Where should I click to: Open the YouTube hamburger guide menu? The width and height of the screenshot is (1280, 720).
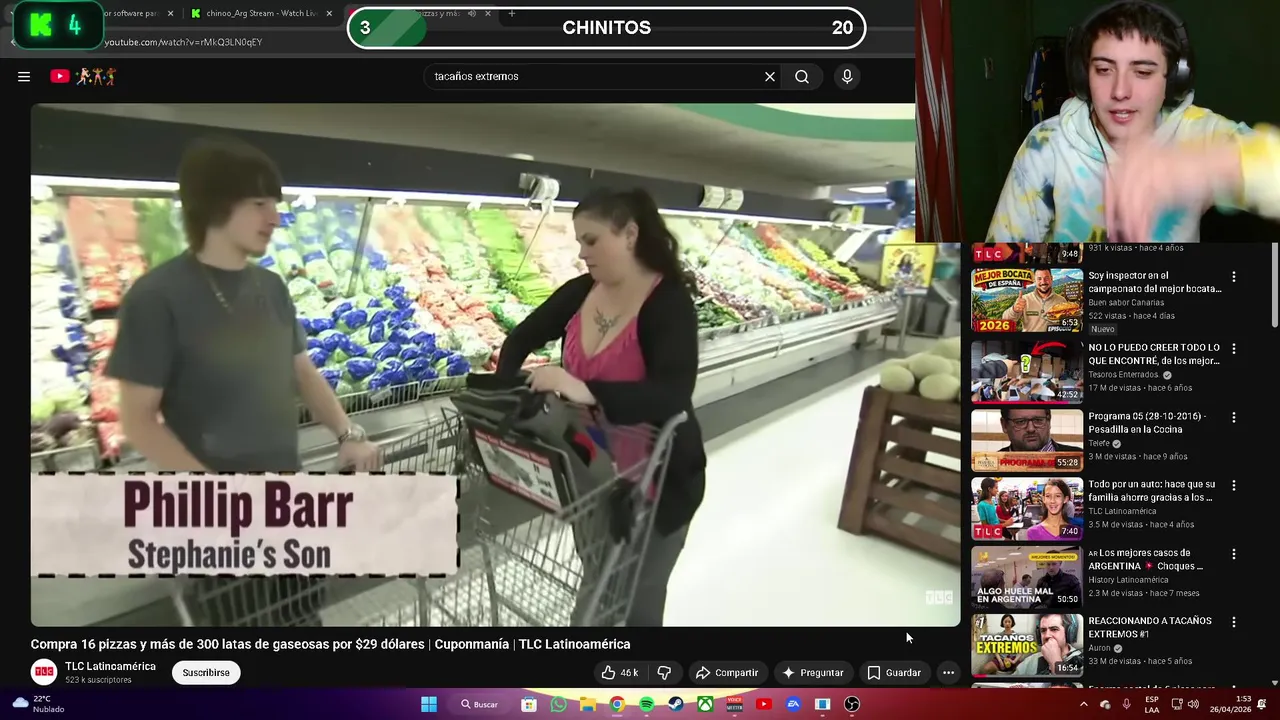[x=24, y=76]
